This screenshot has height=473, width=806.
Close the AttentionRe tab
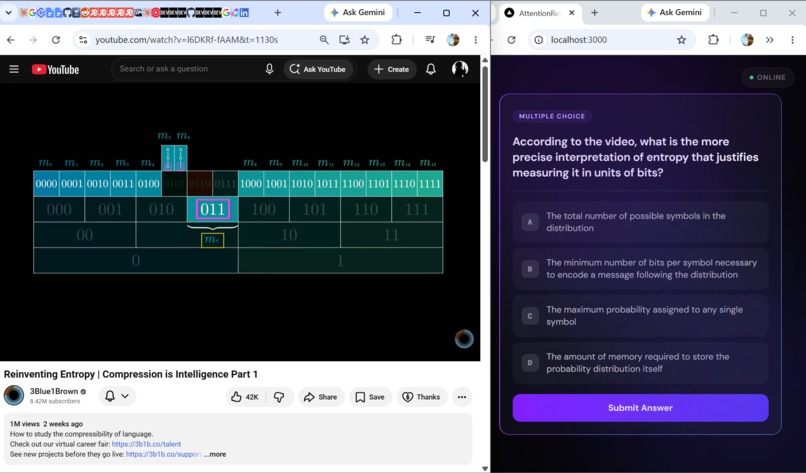click(x=572, y=13)
